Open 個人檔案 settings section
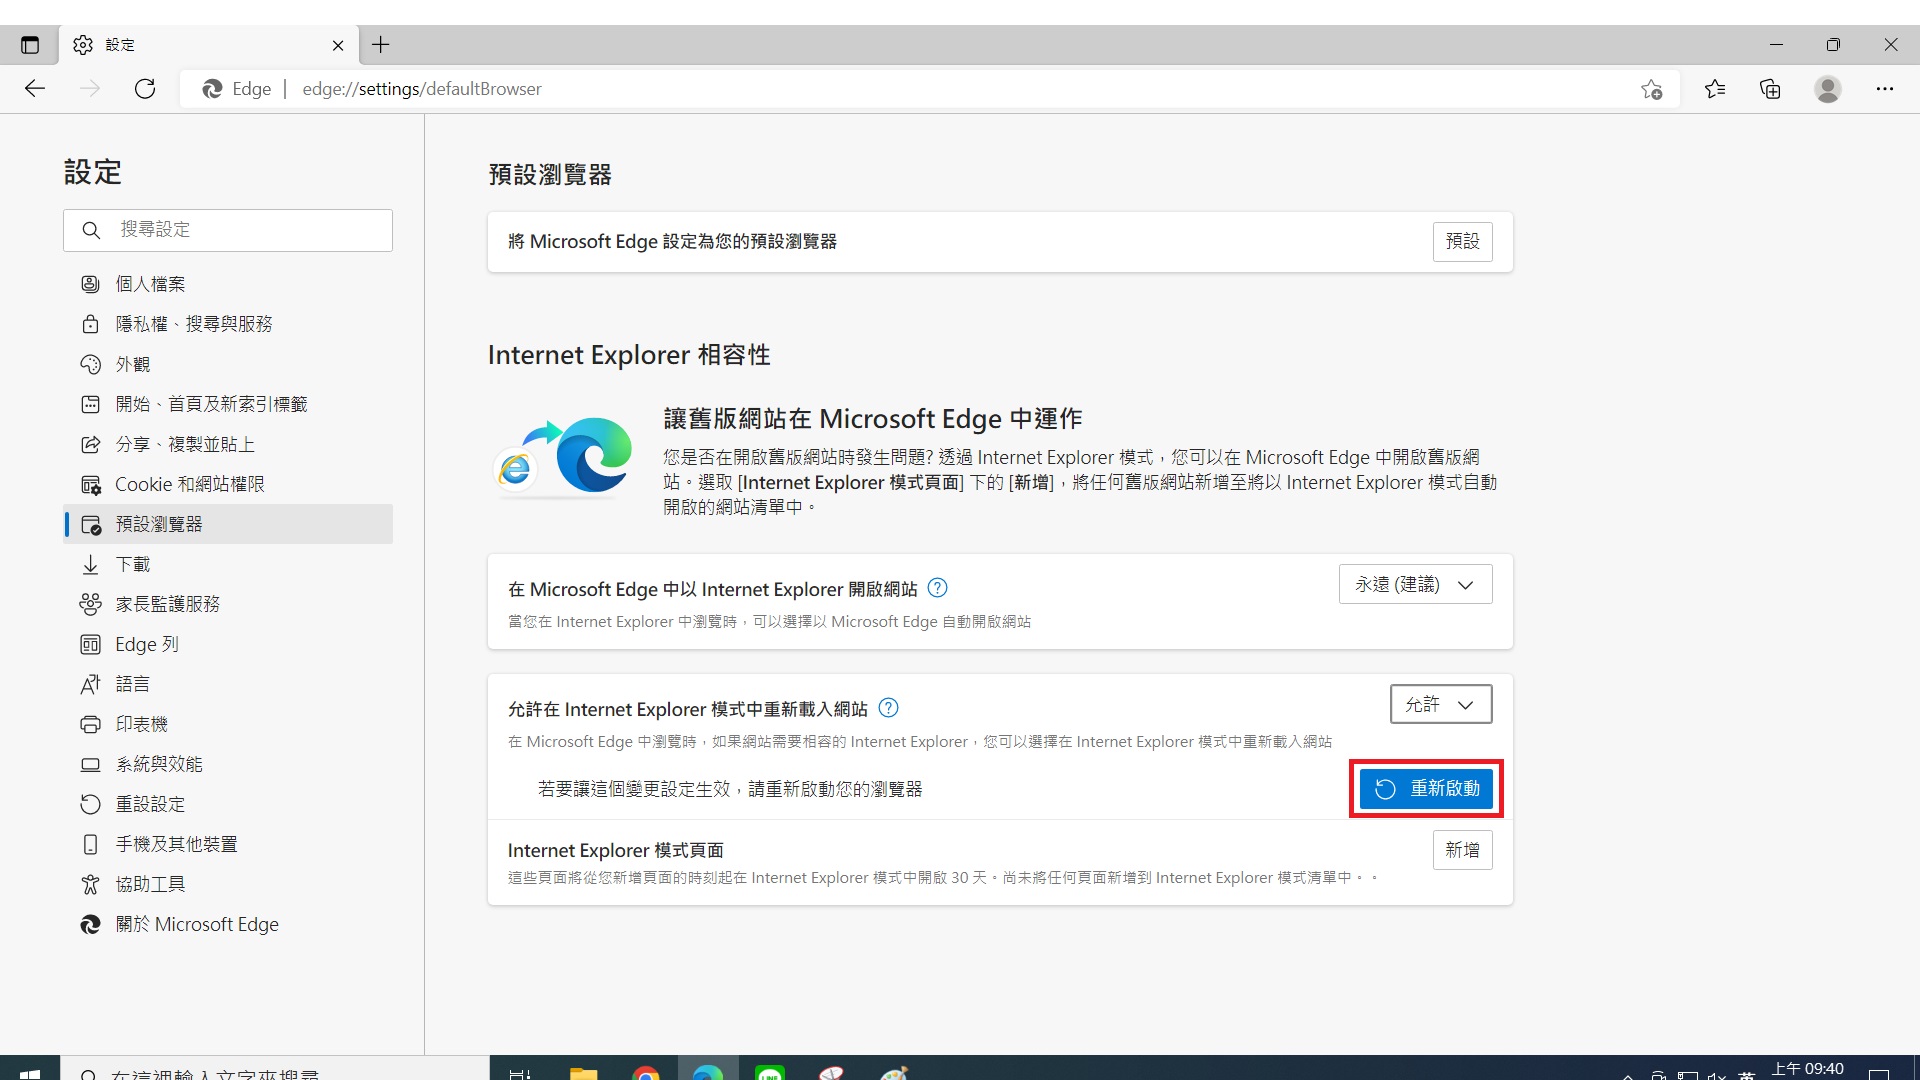 tap(228, 284)
